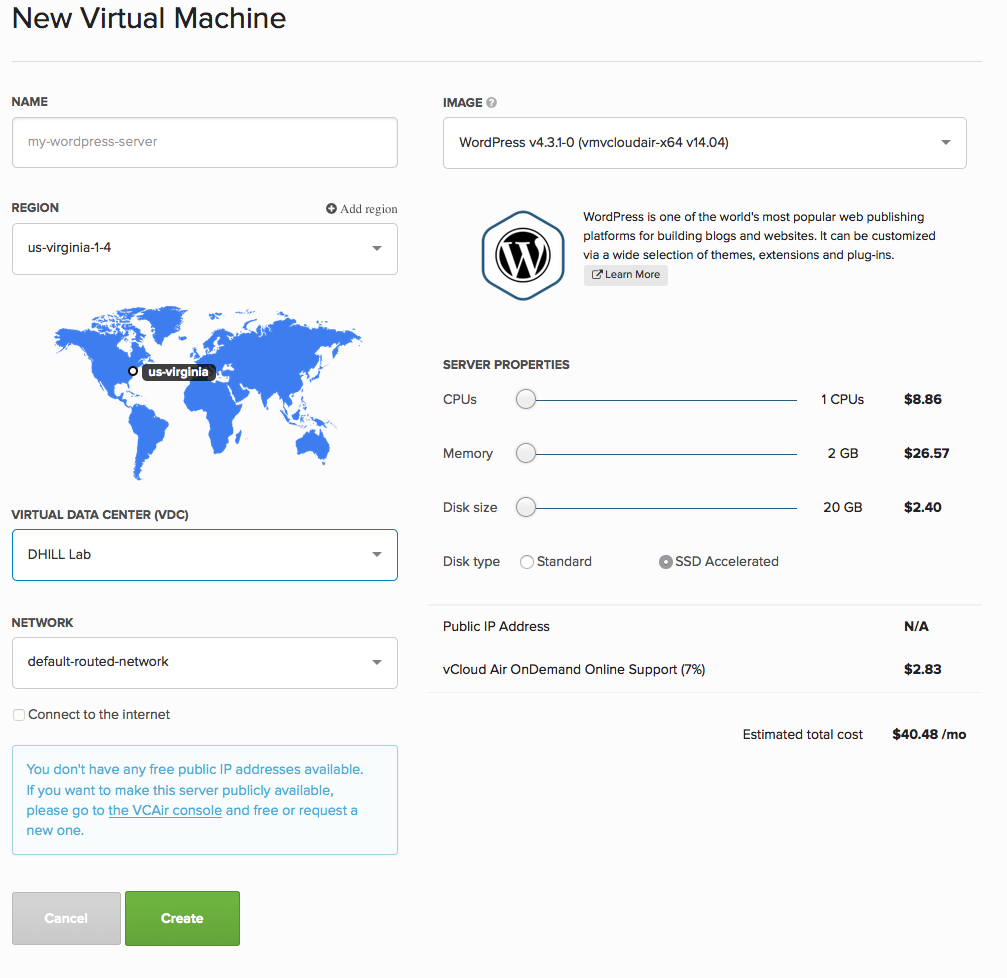This screenshot has width=1007, height=978.
Task: Click the Public IP Address N/A value
Action: (x=916, y=626)
